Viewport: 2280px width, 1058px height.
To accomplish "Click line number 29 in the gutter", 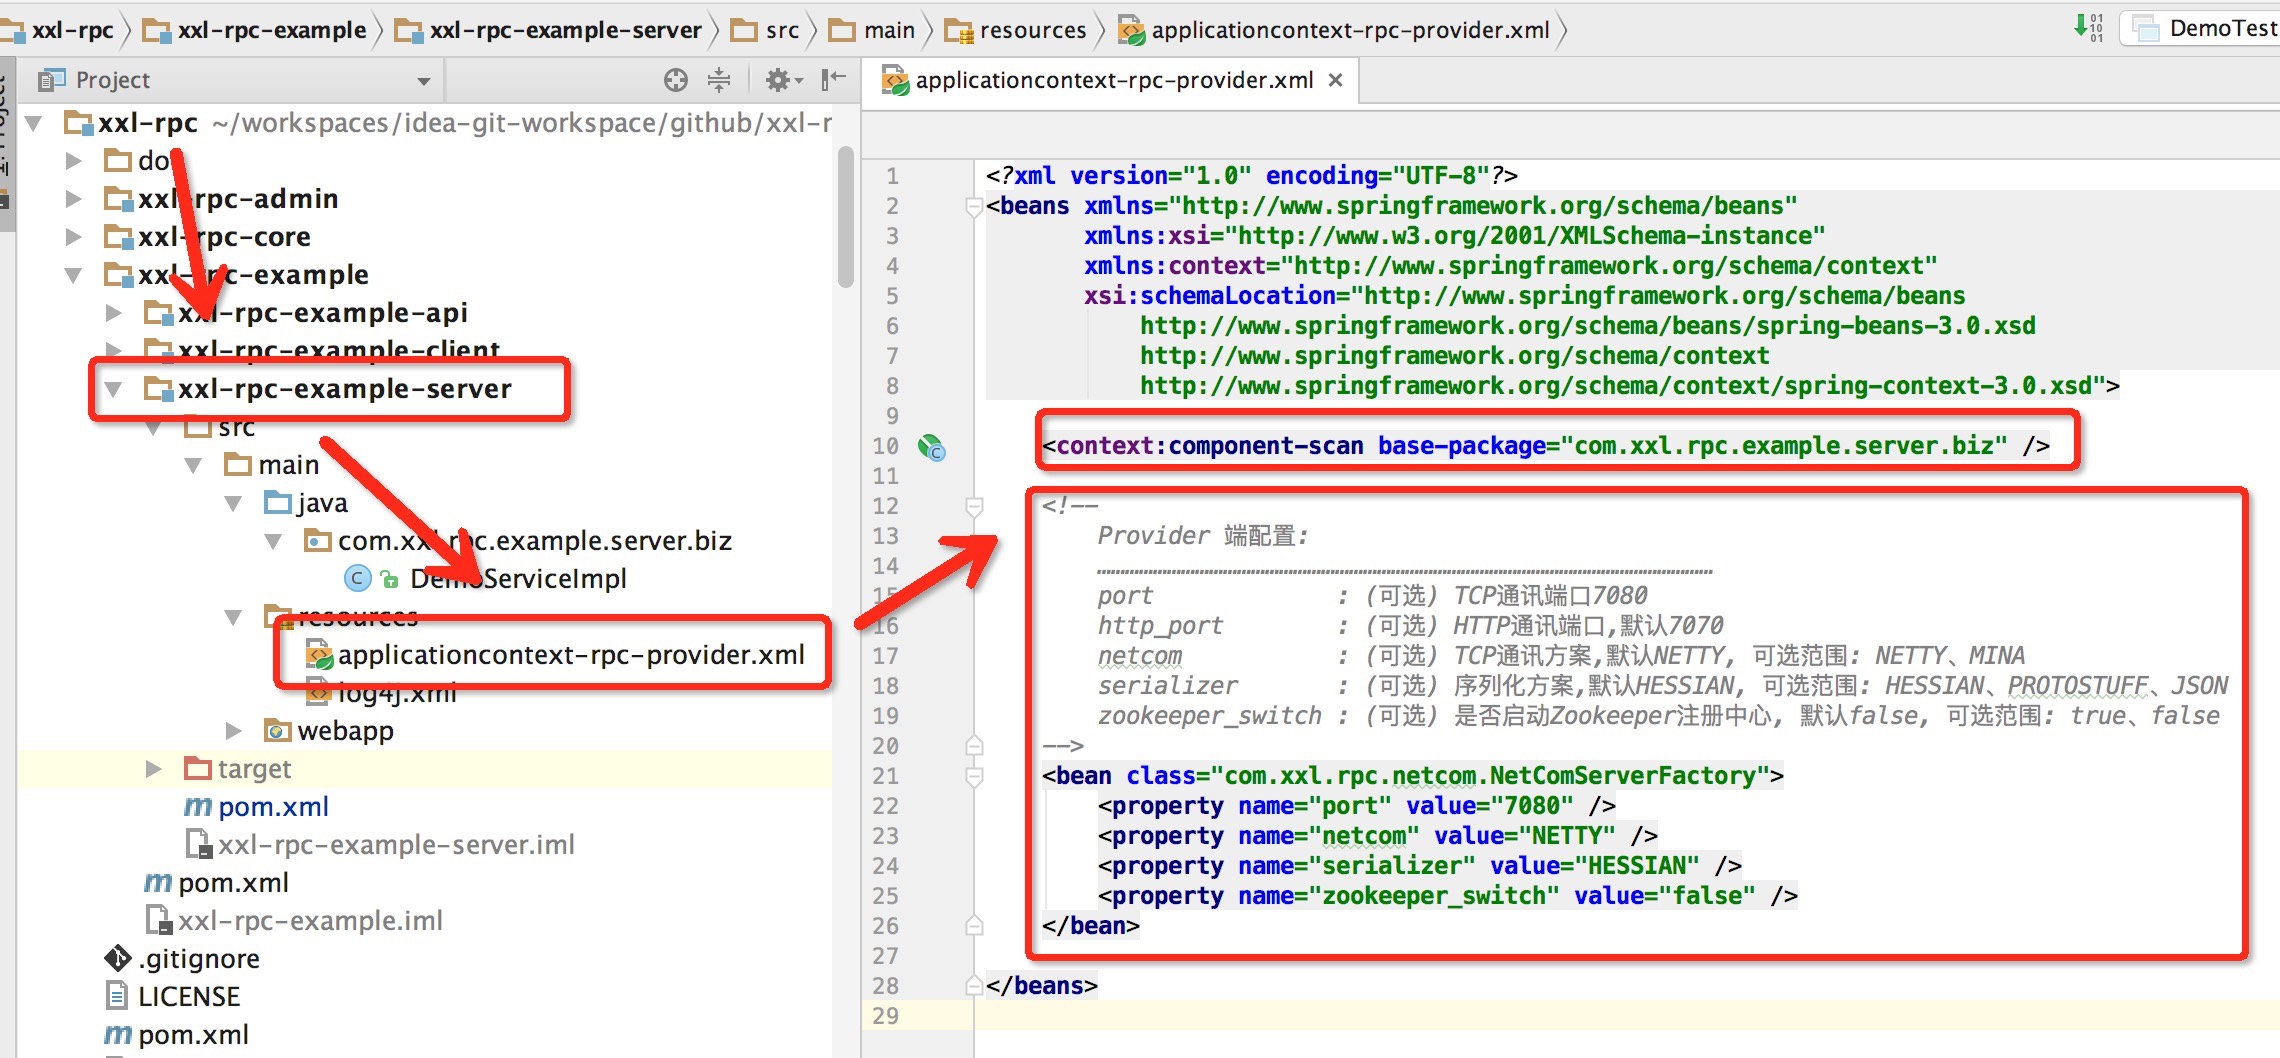I will pyautogui.click(x=885, y=1016).
